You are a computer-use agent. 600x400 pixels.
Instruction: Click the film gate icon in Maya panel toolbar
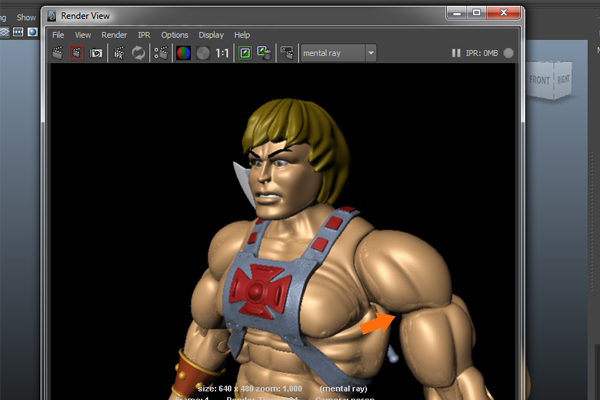click(x=18, y=32)
